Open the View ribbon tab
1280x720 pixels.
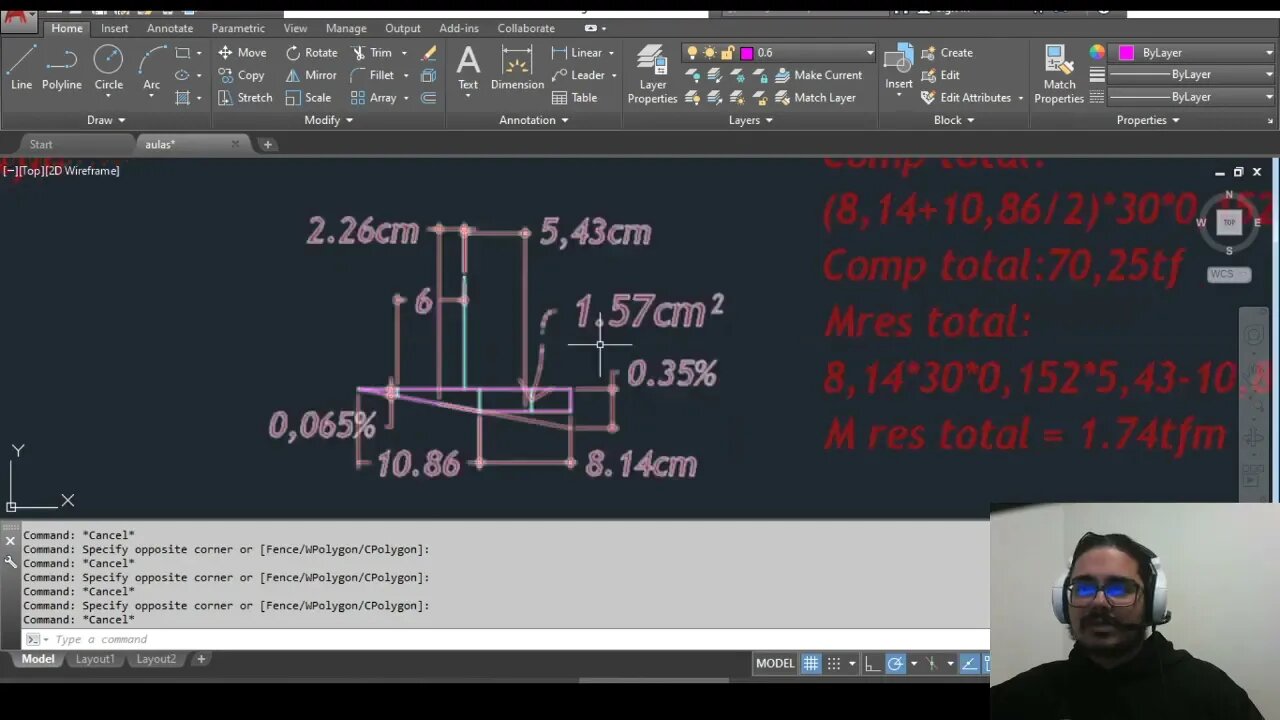(x=295, y=28)
